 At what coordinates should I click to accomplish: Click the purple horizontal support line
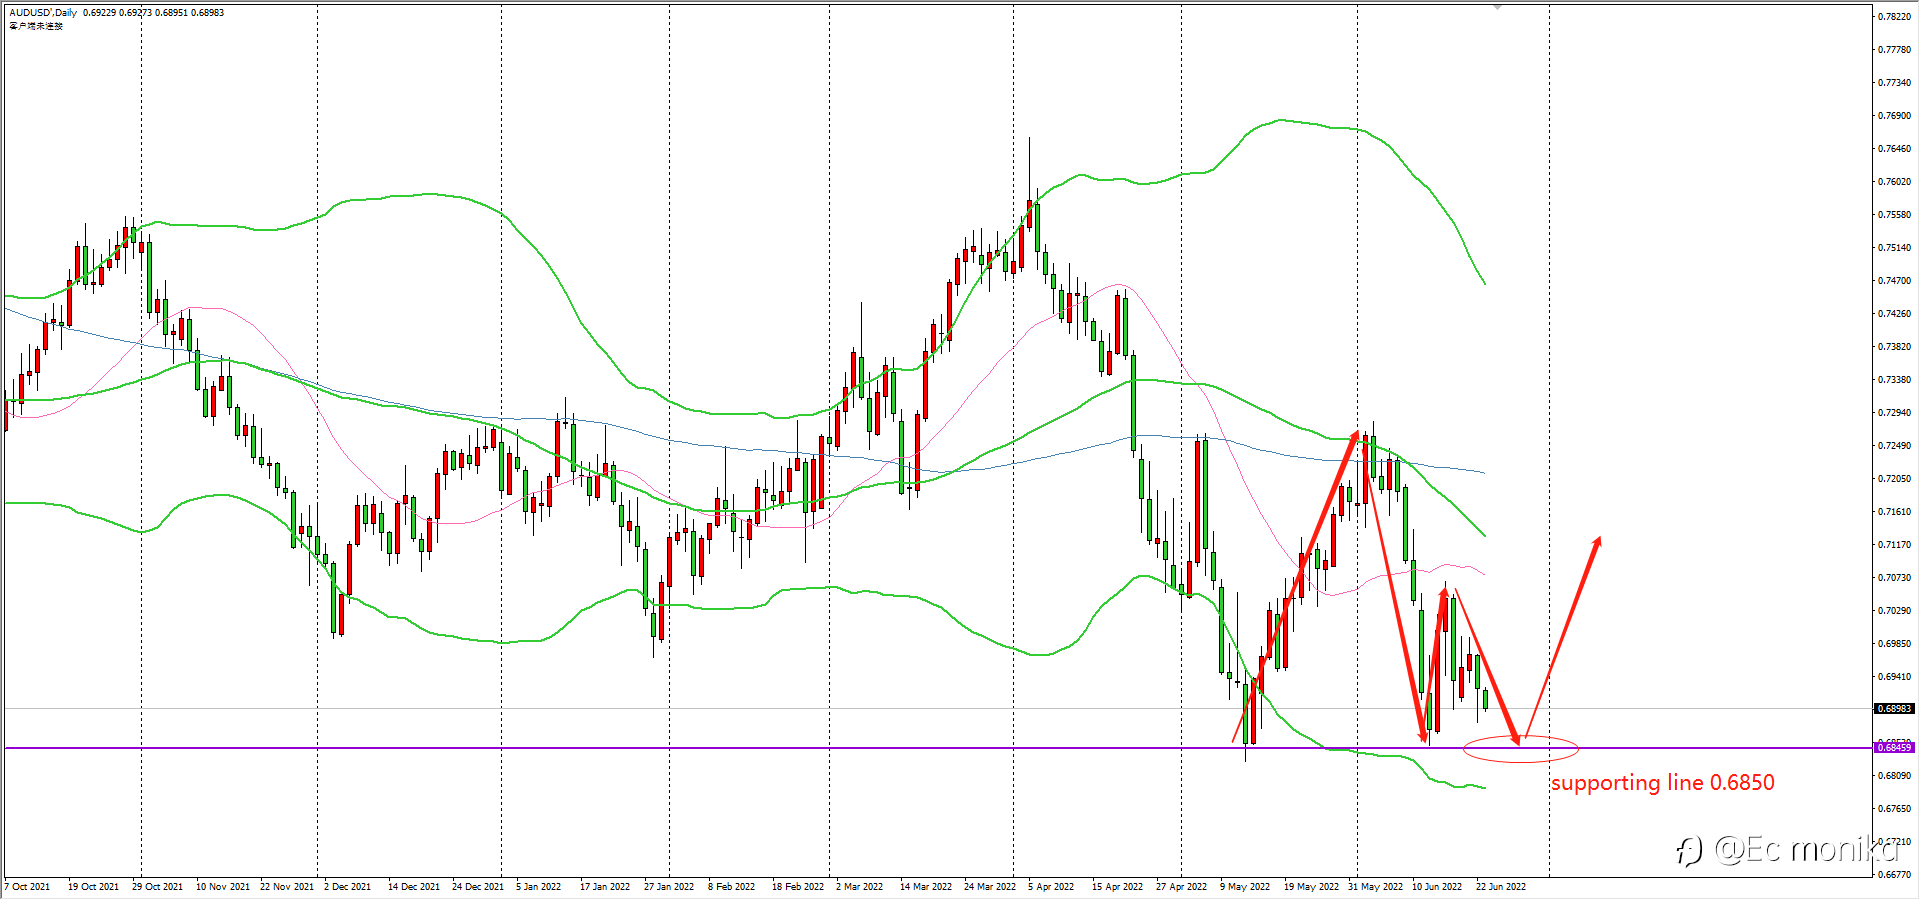coord(936,748)
